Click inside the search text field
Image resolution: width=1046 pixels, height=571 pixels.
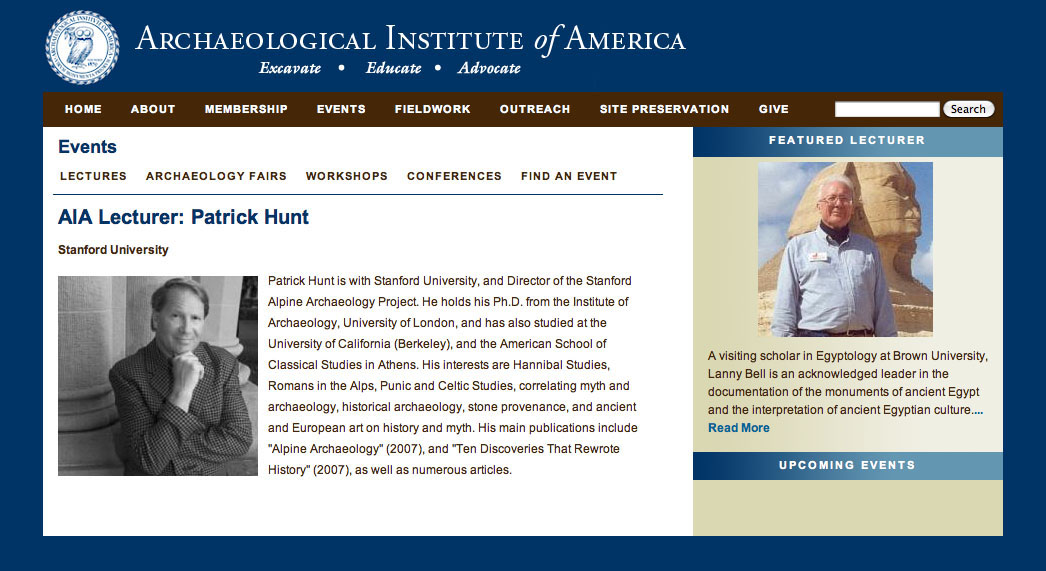886,109
